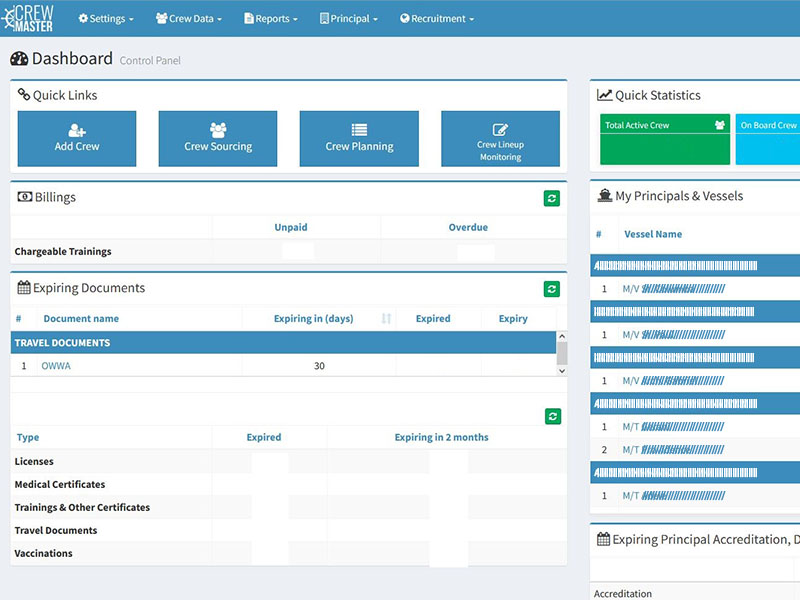Open the Crew Sourcing quick link
Image resolution: width=800 pixels, height=600 pixels.
[218, 139]
